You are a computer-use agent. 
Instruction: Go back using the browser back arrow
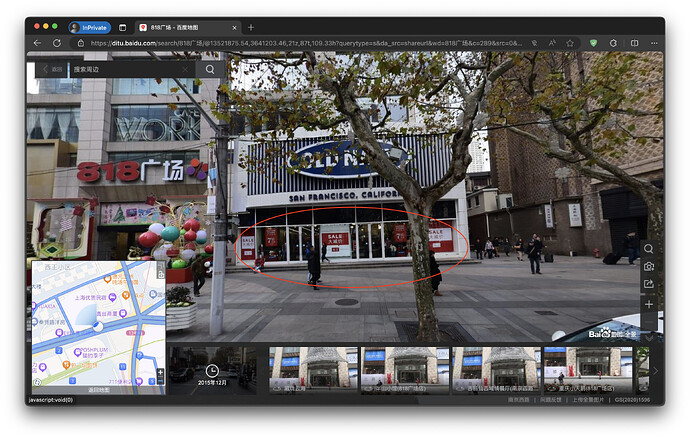tap(38, 43)
